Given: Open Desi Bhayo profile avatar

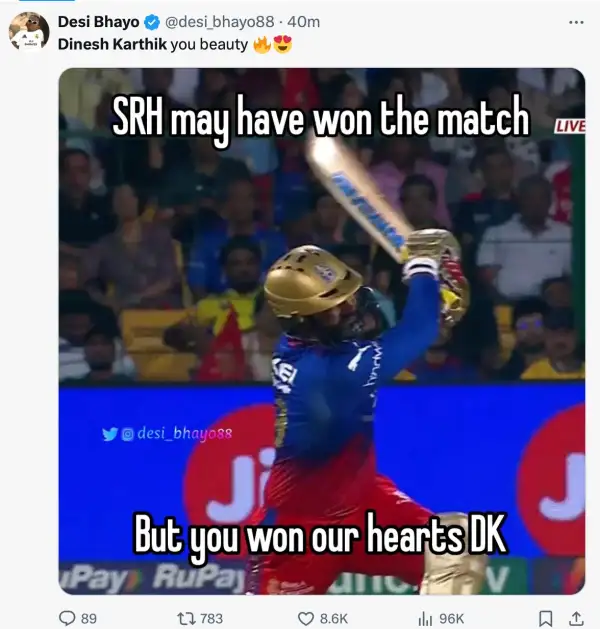Looking at the screenshot, I should [29, 32].
